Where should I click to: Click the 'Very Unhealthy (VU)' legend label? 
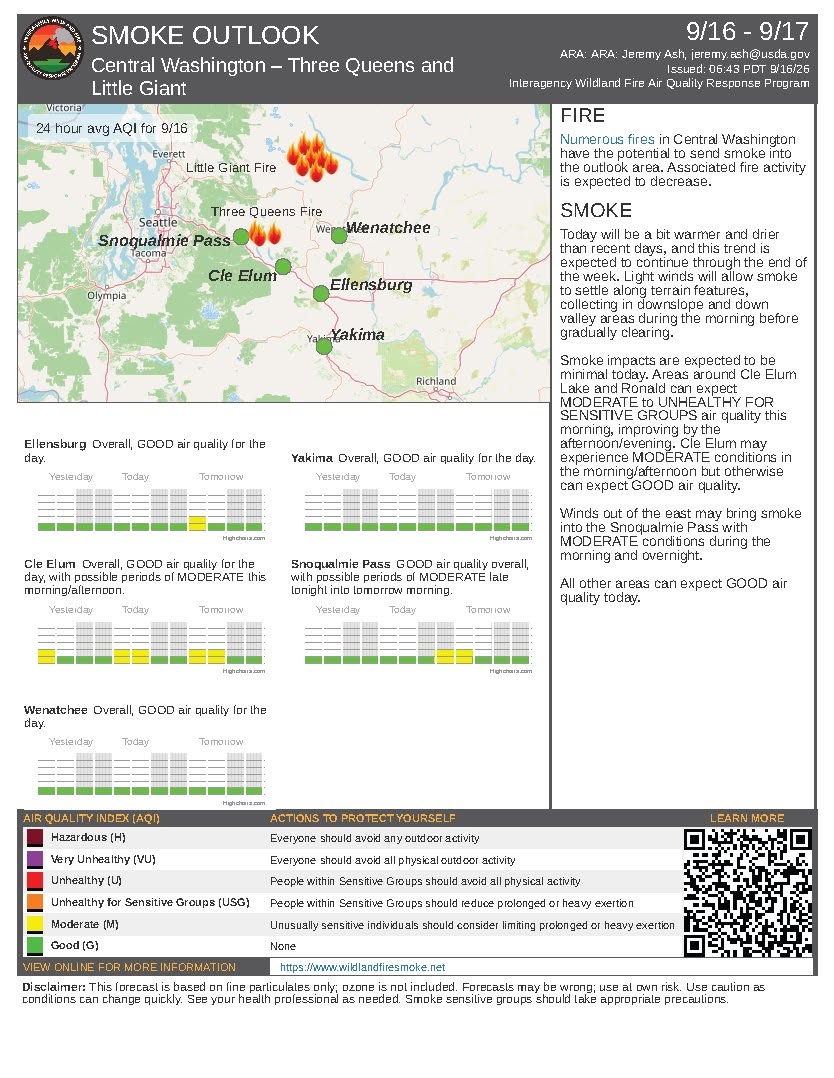point(103,859)
